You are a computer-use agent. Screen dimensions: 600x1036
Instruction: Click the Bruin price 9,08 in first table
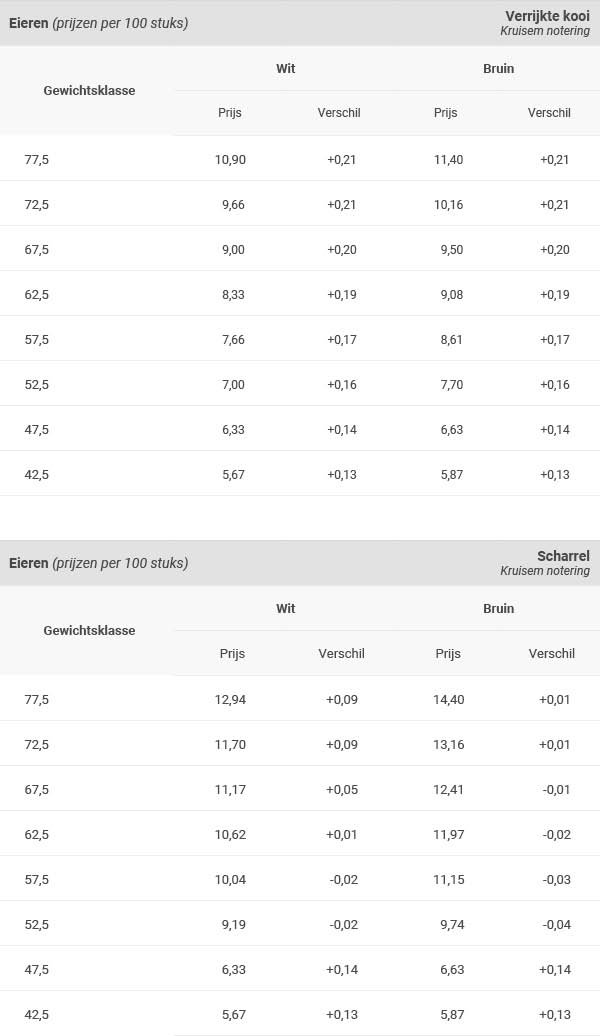[x=452, y=294]
